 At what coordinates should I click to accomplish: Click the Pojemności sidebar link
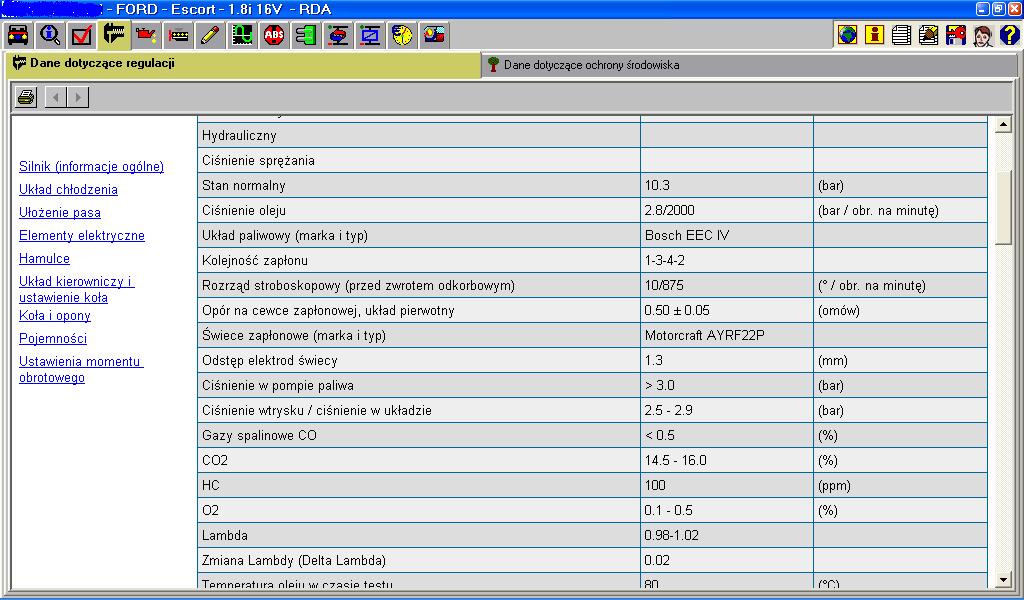tap(53, 339)
